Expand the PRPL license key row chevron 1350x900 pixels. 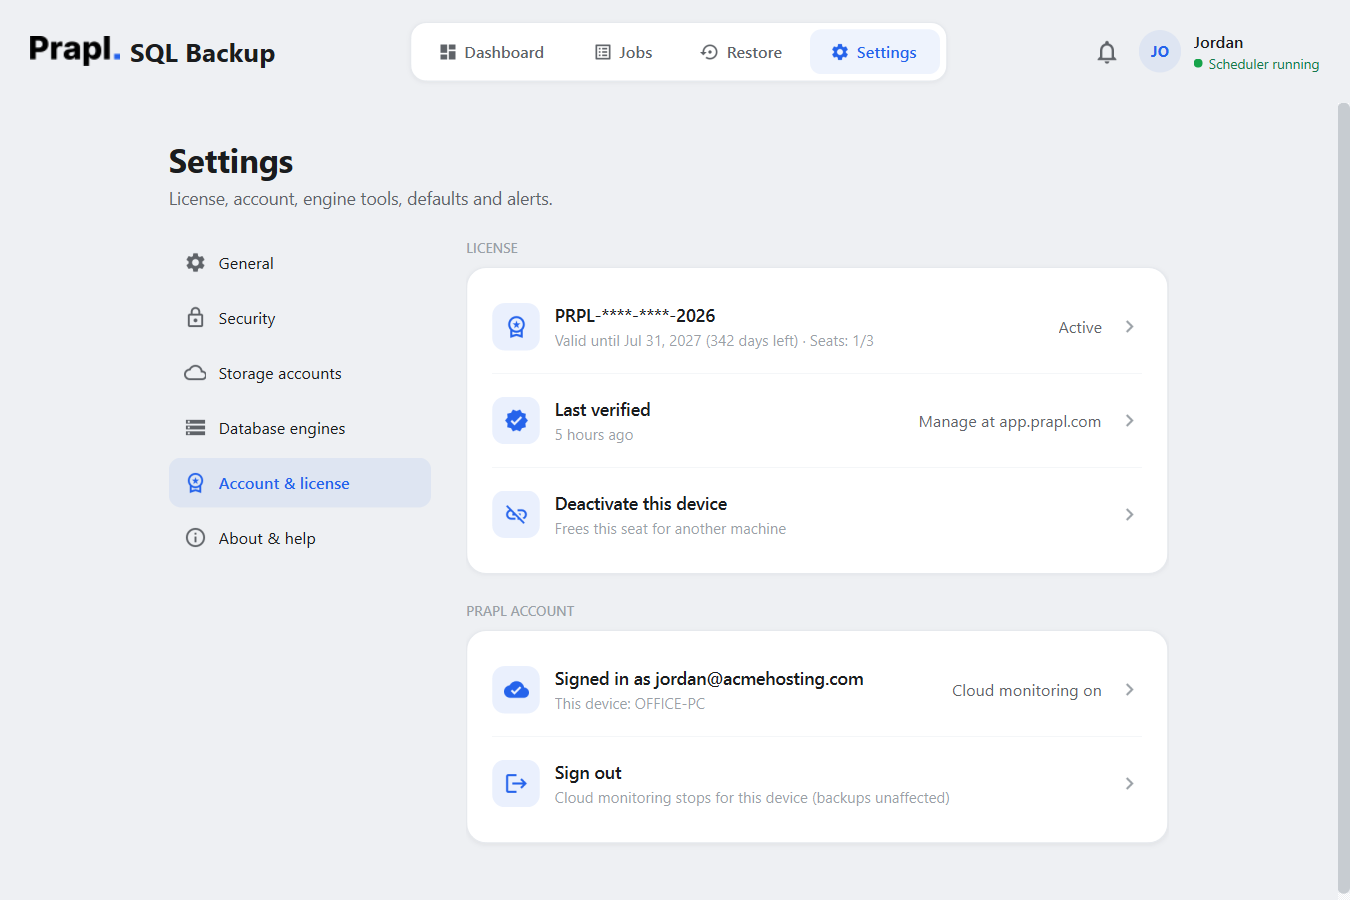(x=1129, y=327)
